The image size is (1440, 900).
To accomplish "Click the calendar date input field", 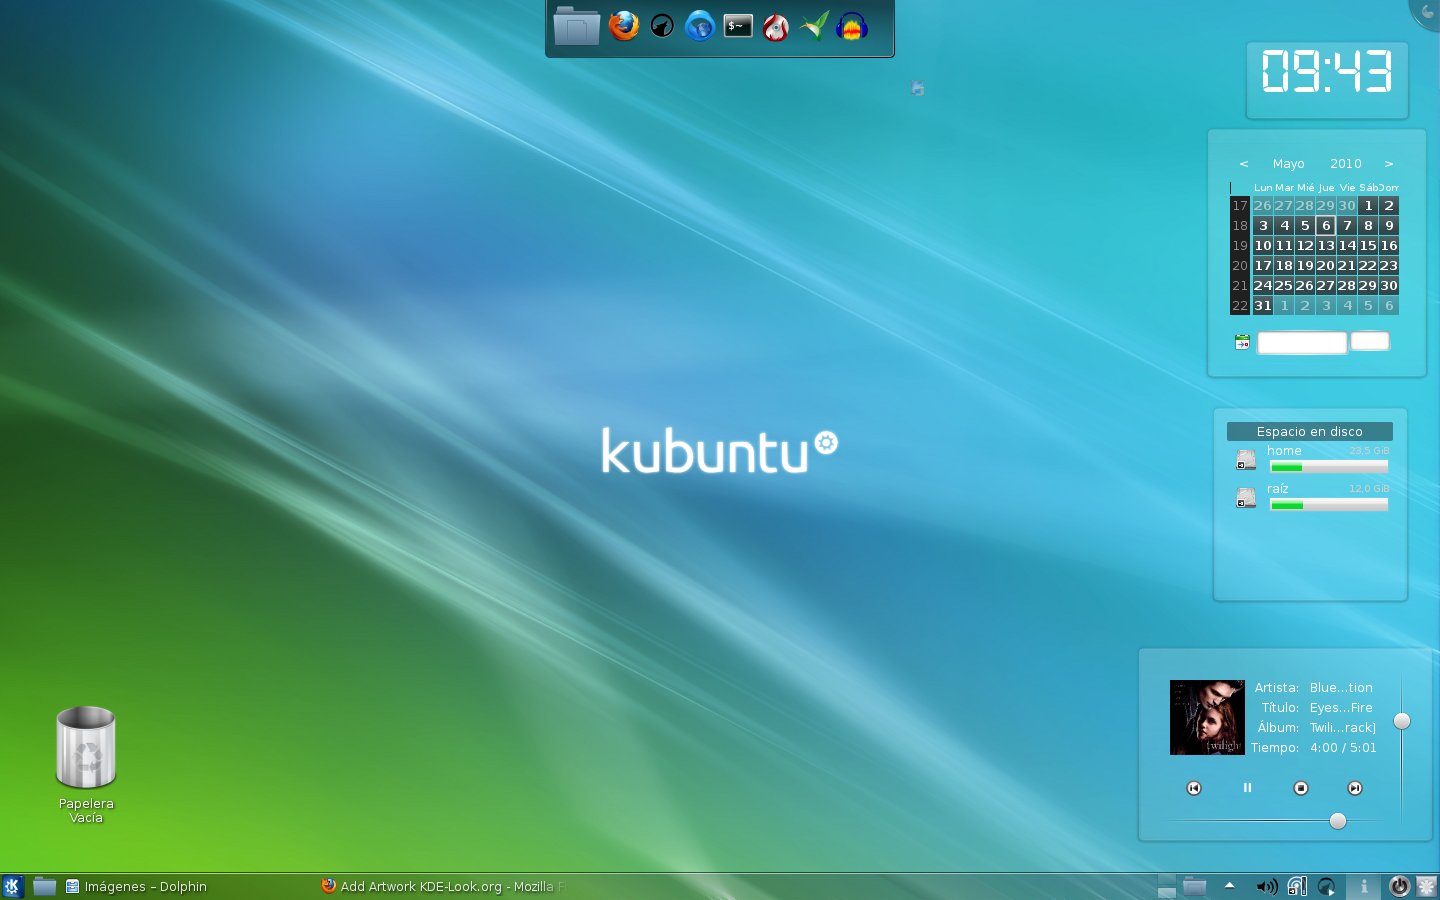I will coord(1302,343).
